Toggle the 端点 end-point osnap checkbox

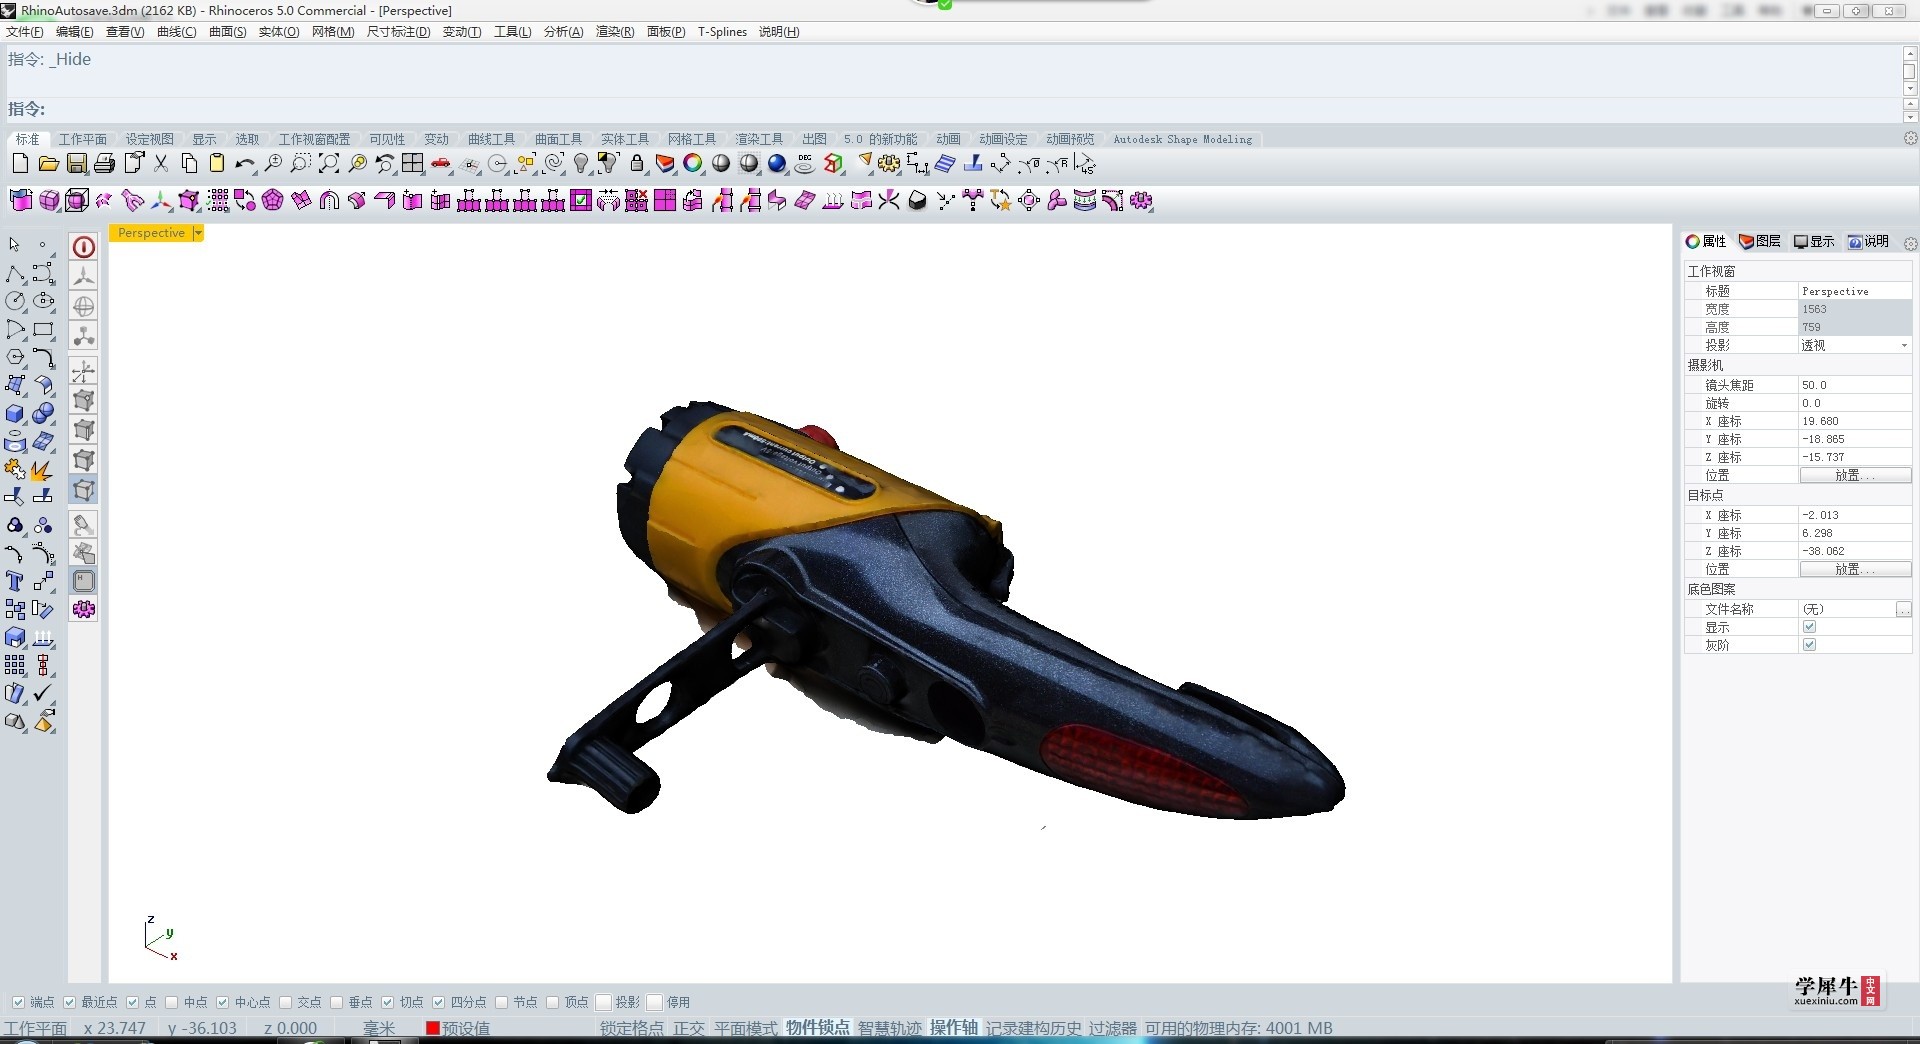[18, 1002]
